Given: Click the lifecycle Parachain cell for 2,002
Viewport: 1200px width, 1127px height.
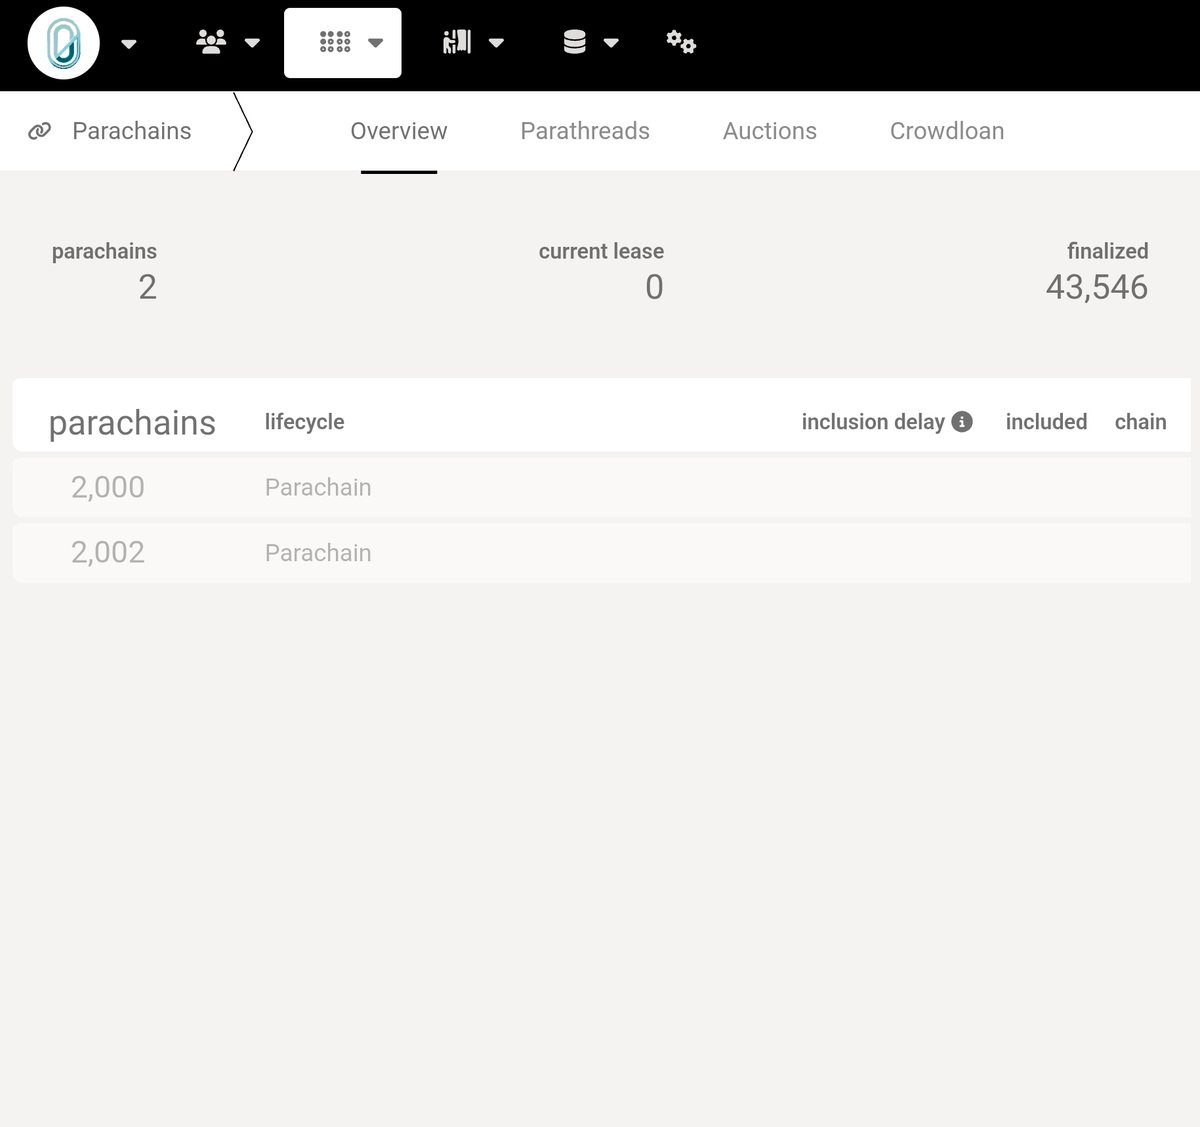Looking at the screenshot, I should (318, 553).
